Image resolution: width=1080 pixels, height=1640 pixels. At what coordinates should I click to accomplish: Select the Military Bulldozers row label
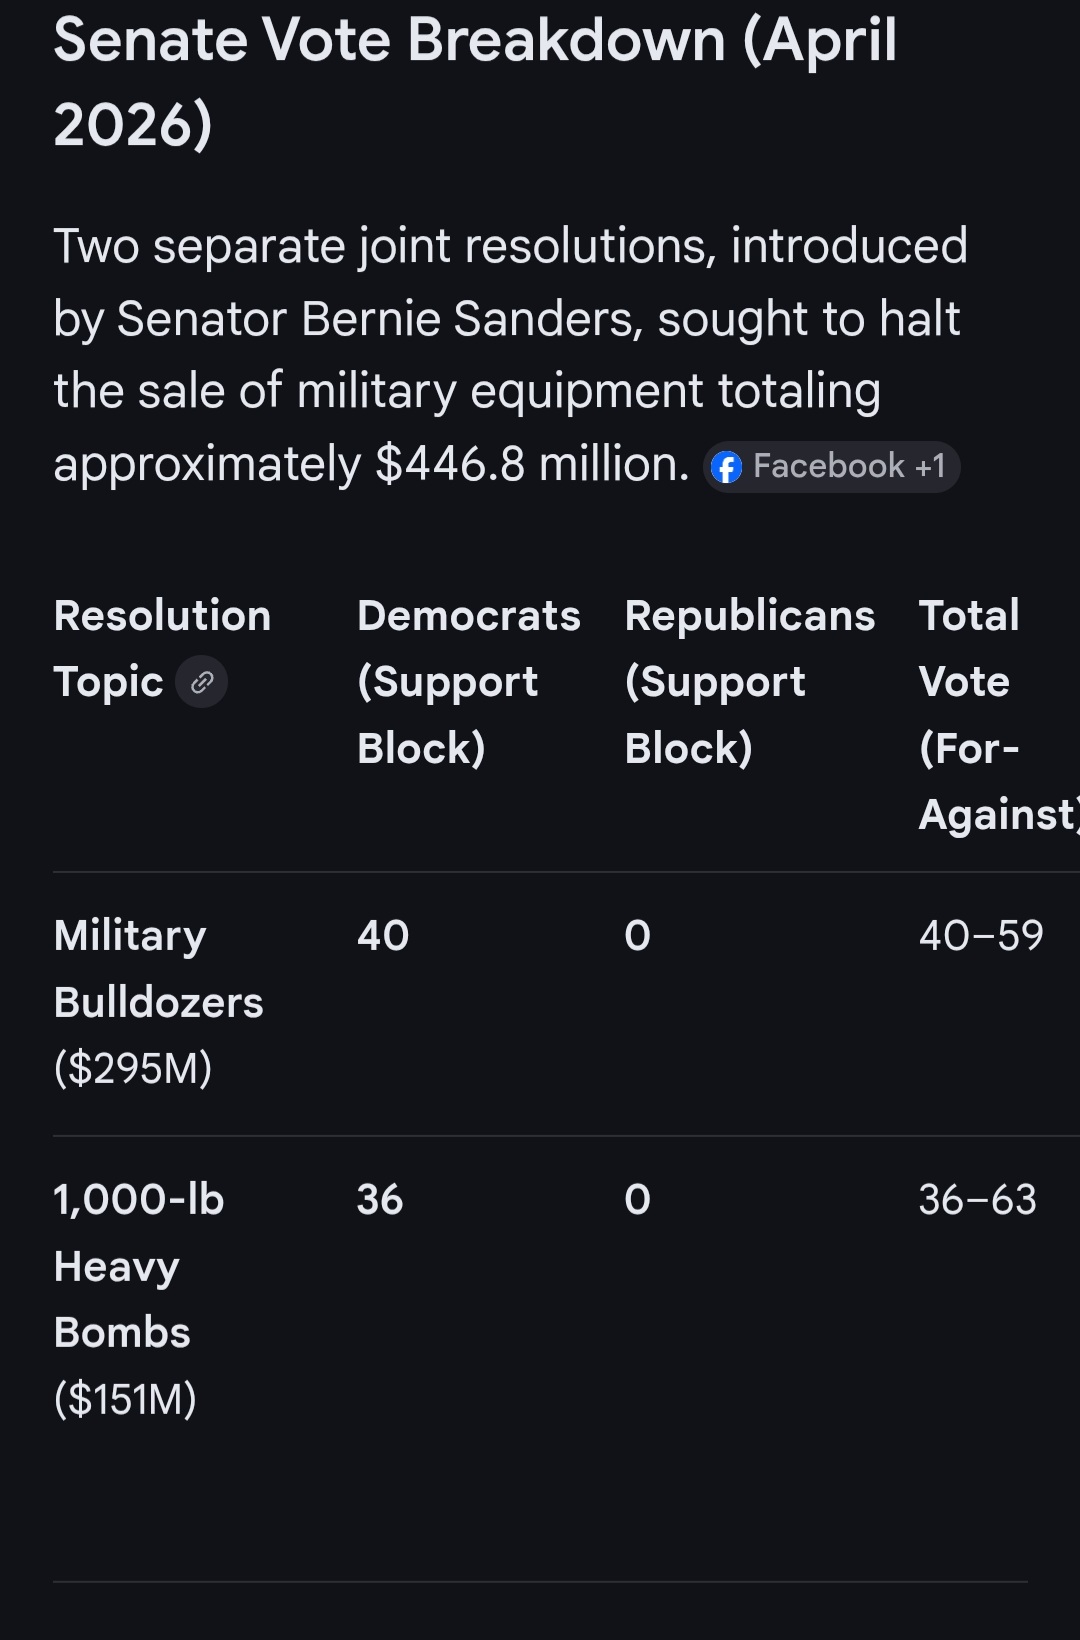click(158, 969)
